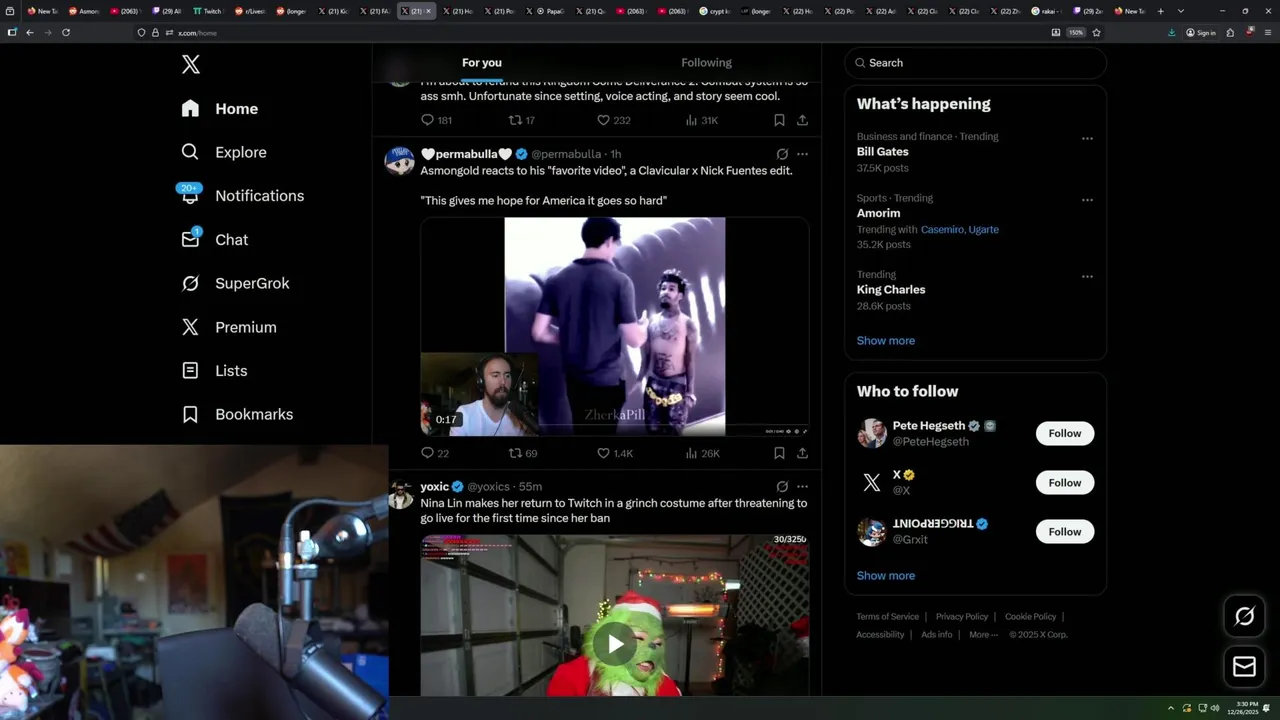Open a new browser tab
This screenshot has width=1280, height=720.
click(x=1160, y=11)
